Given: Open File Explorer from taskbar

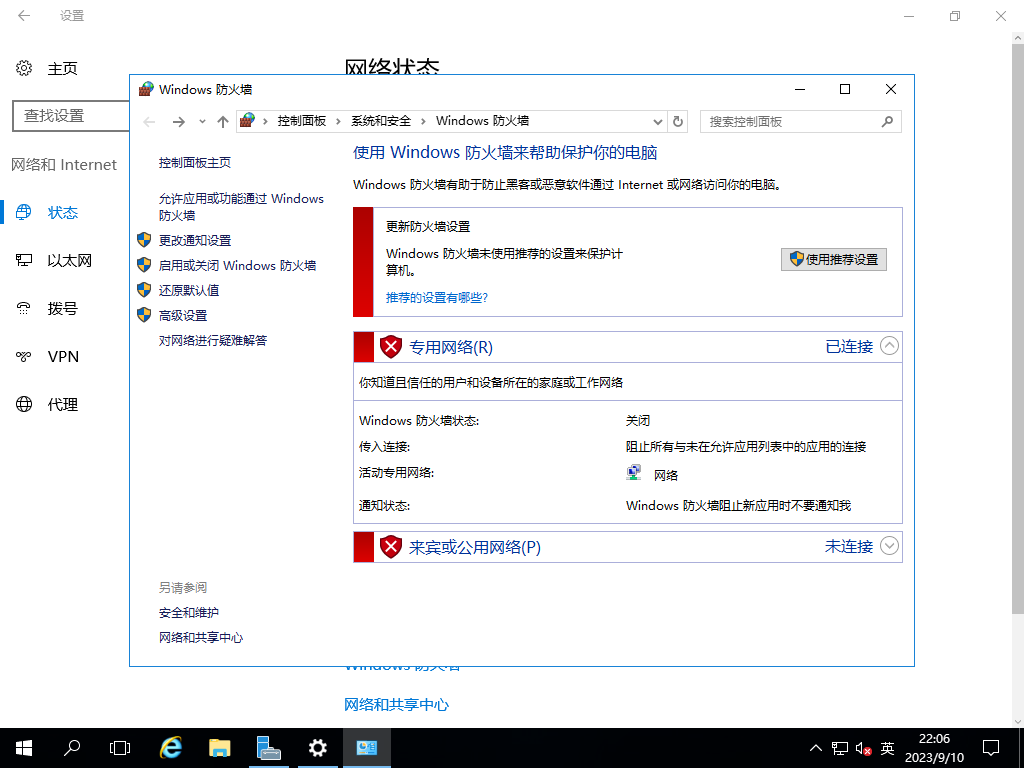Looking at the screenshot, I should 219,748.
